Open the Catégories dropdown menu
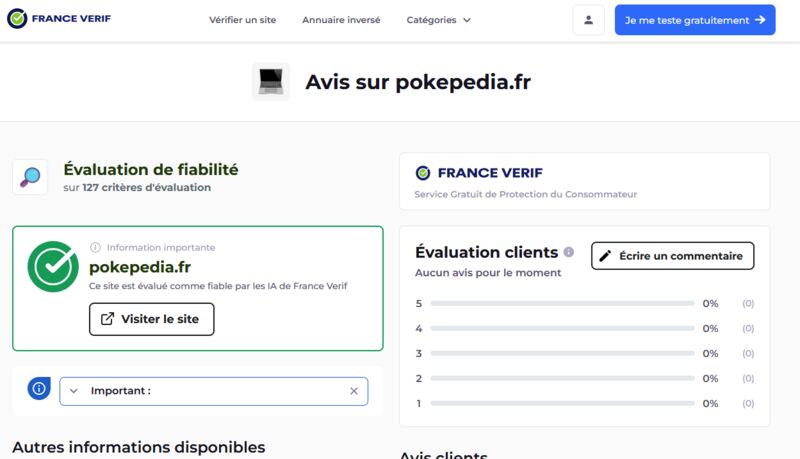800x459 pixels. [438, 20]
